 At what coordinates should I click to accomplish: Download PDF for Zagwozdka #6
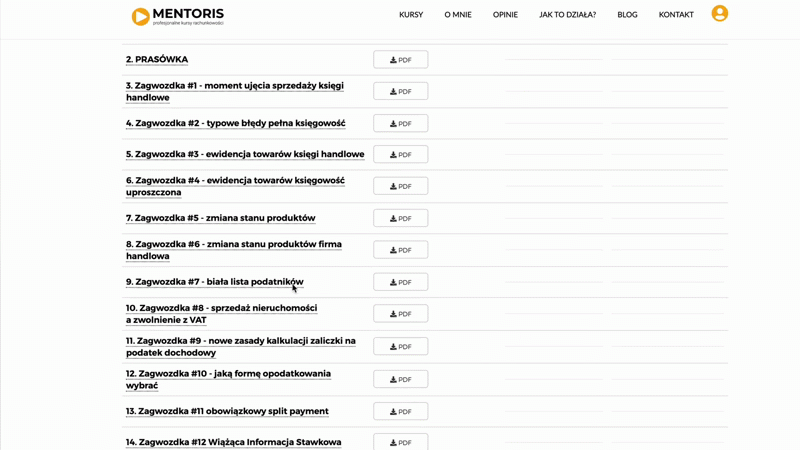(x=401, y=250)
